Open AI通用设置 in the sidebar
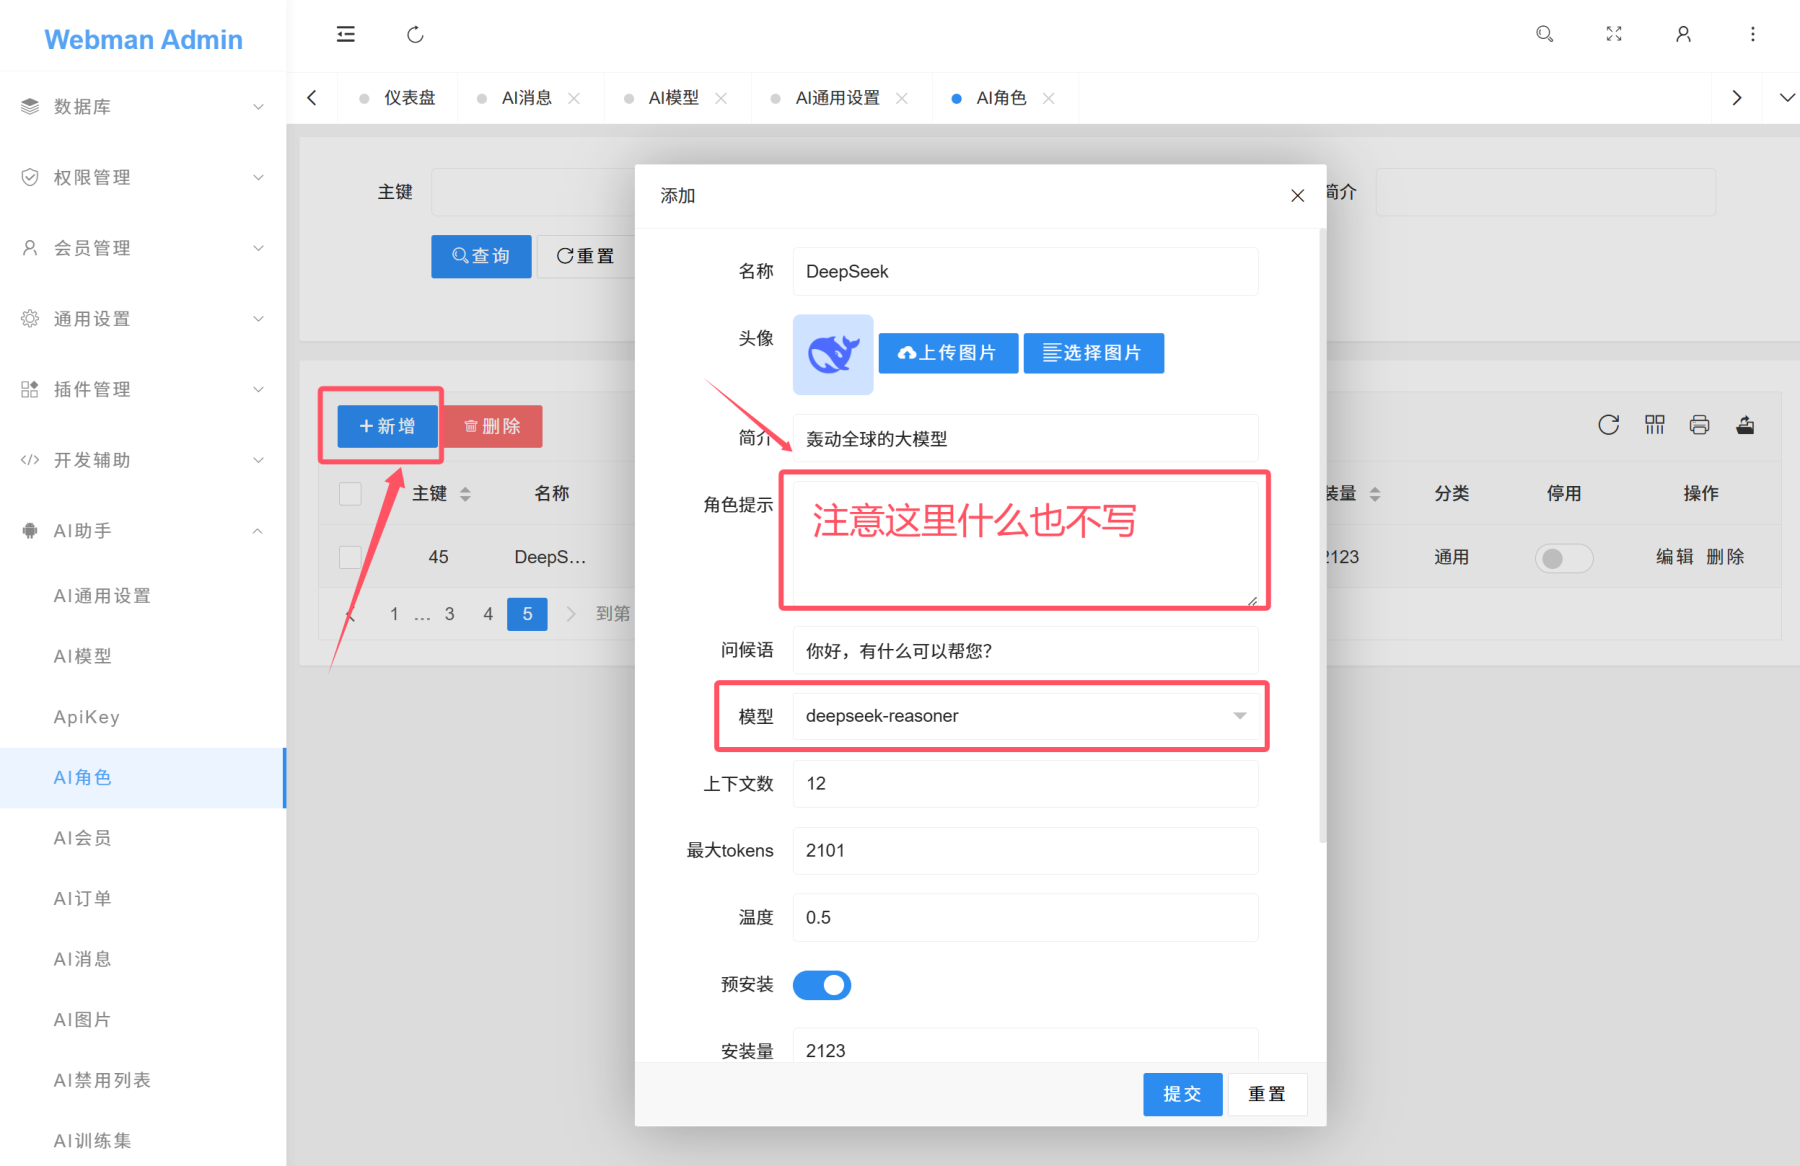1800x1166 pixels. pos(143,596)
